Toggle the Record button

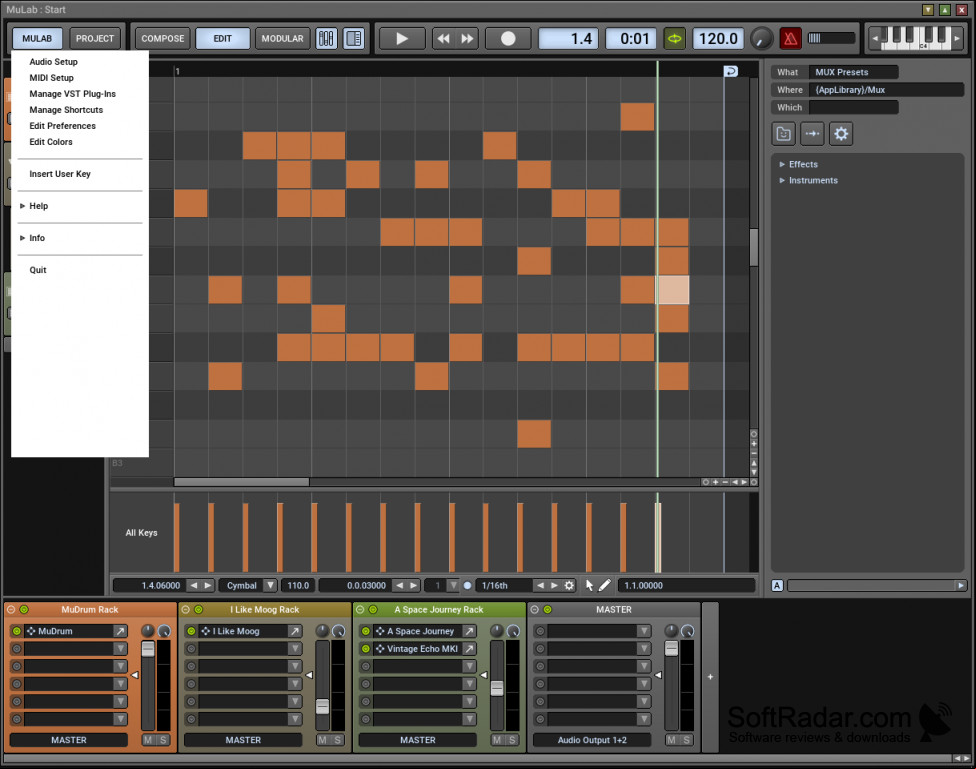pyautogui.click(x=508, y=39)
